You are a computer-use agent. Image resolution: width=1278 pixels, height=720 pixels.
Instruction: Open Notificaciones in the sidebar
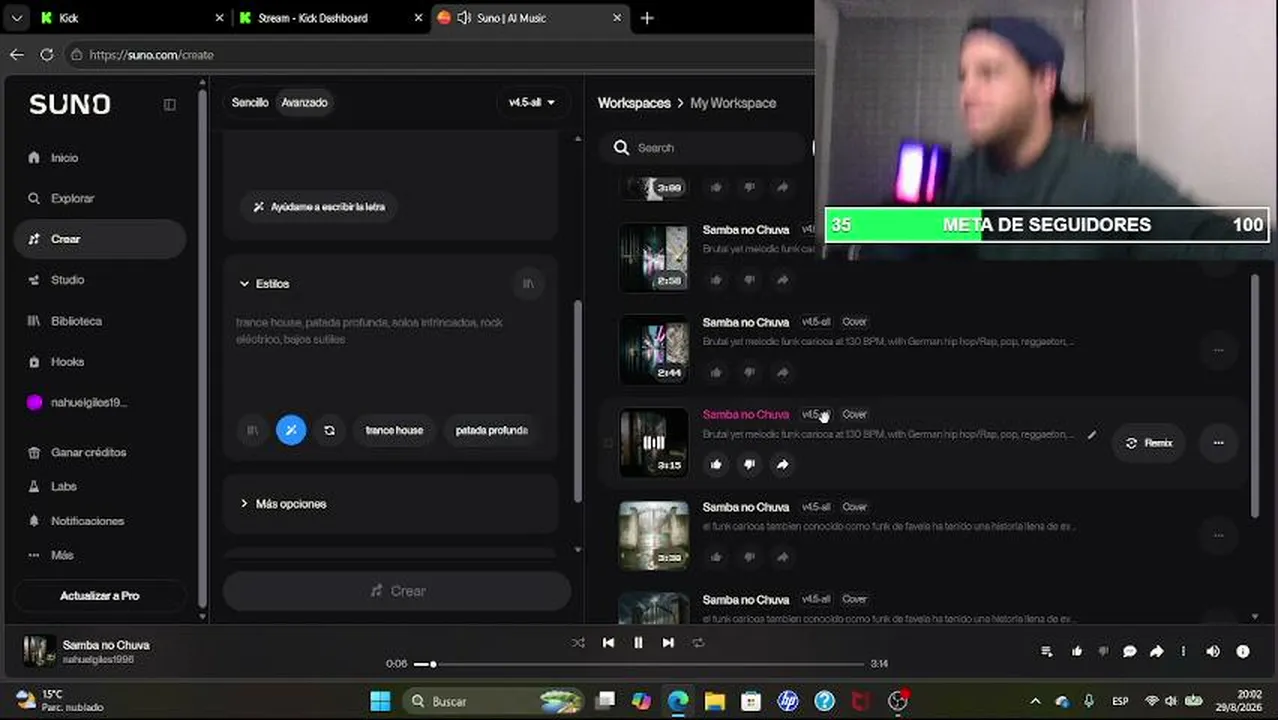coord(87,521)
